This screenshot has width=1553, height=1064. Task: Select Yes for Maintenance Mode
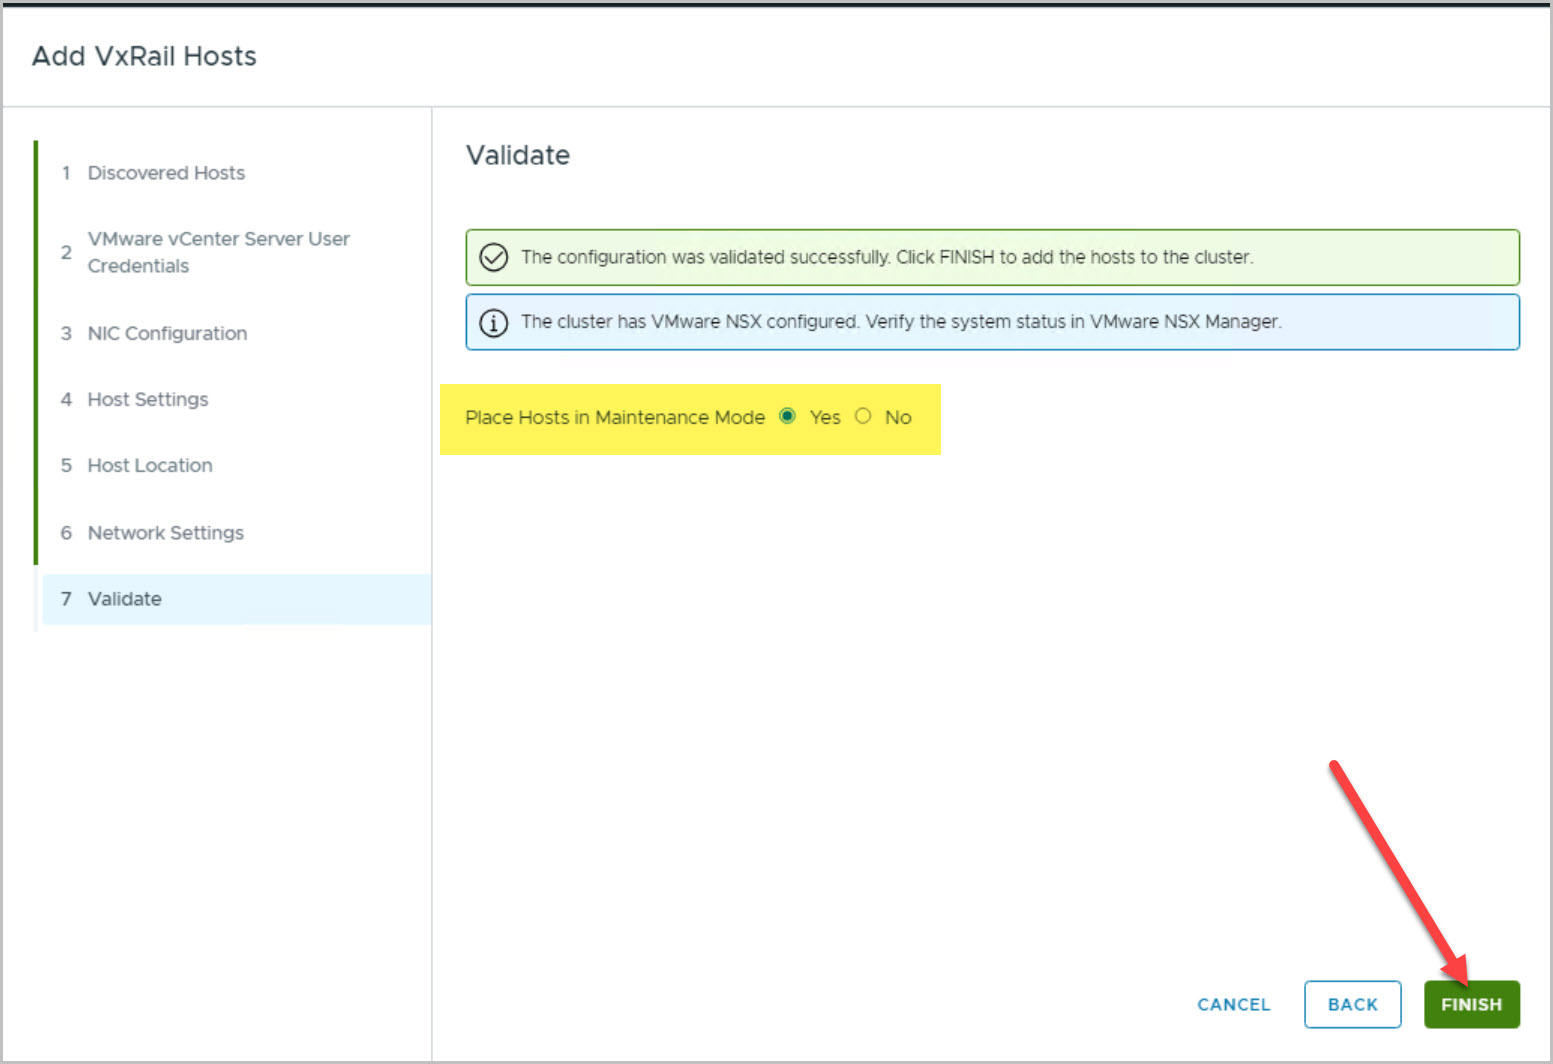pos(788,416)
